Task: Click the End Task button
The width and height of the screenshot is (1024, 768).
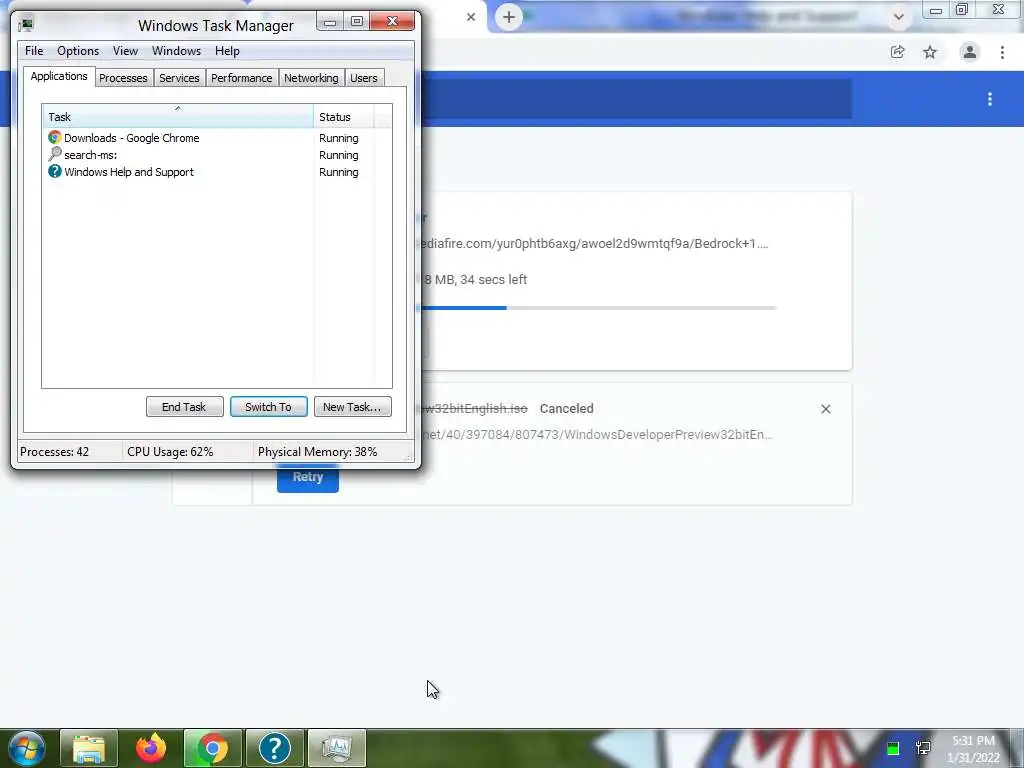Action: [x=184, y=407]
